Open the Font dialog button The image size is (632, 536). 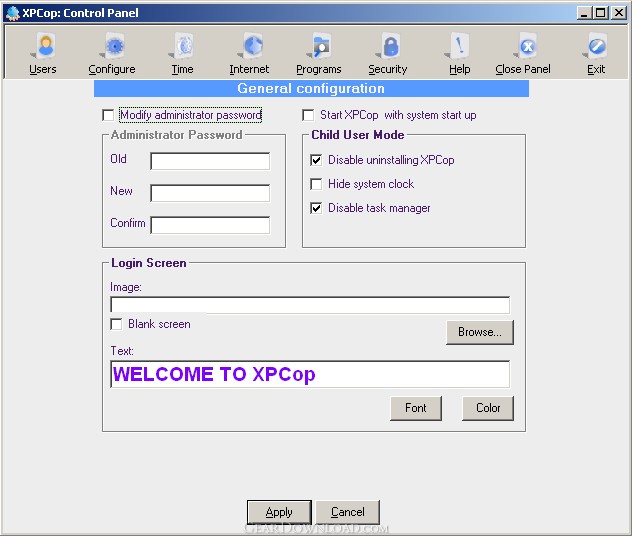click(x=416, y=408)
